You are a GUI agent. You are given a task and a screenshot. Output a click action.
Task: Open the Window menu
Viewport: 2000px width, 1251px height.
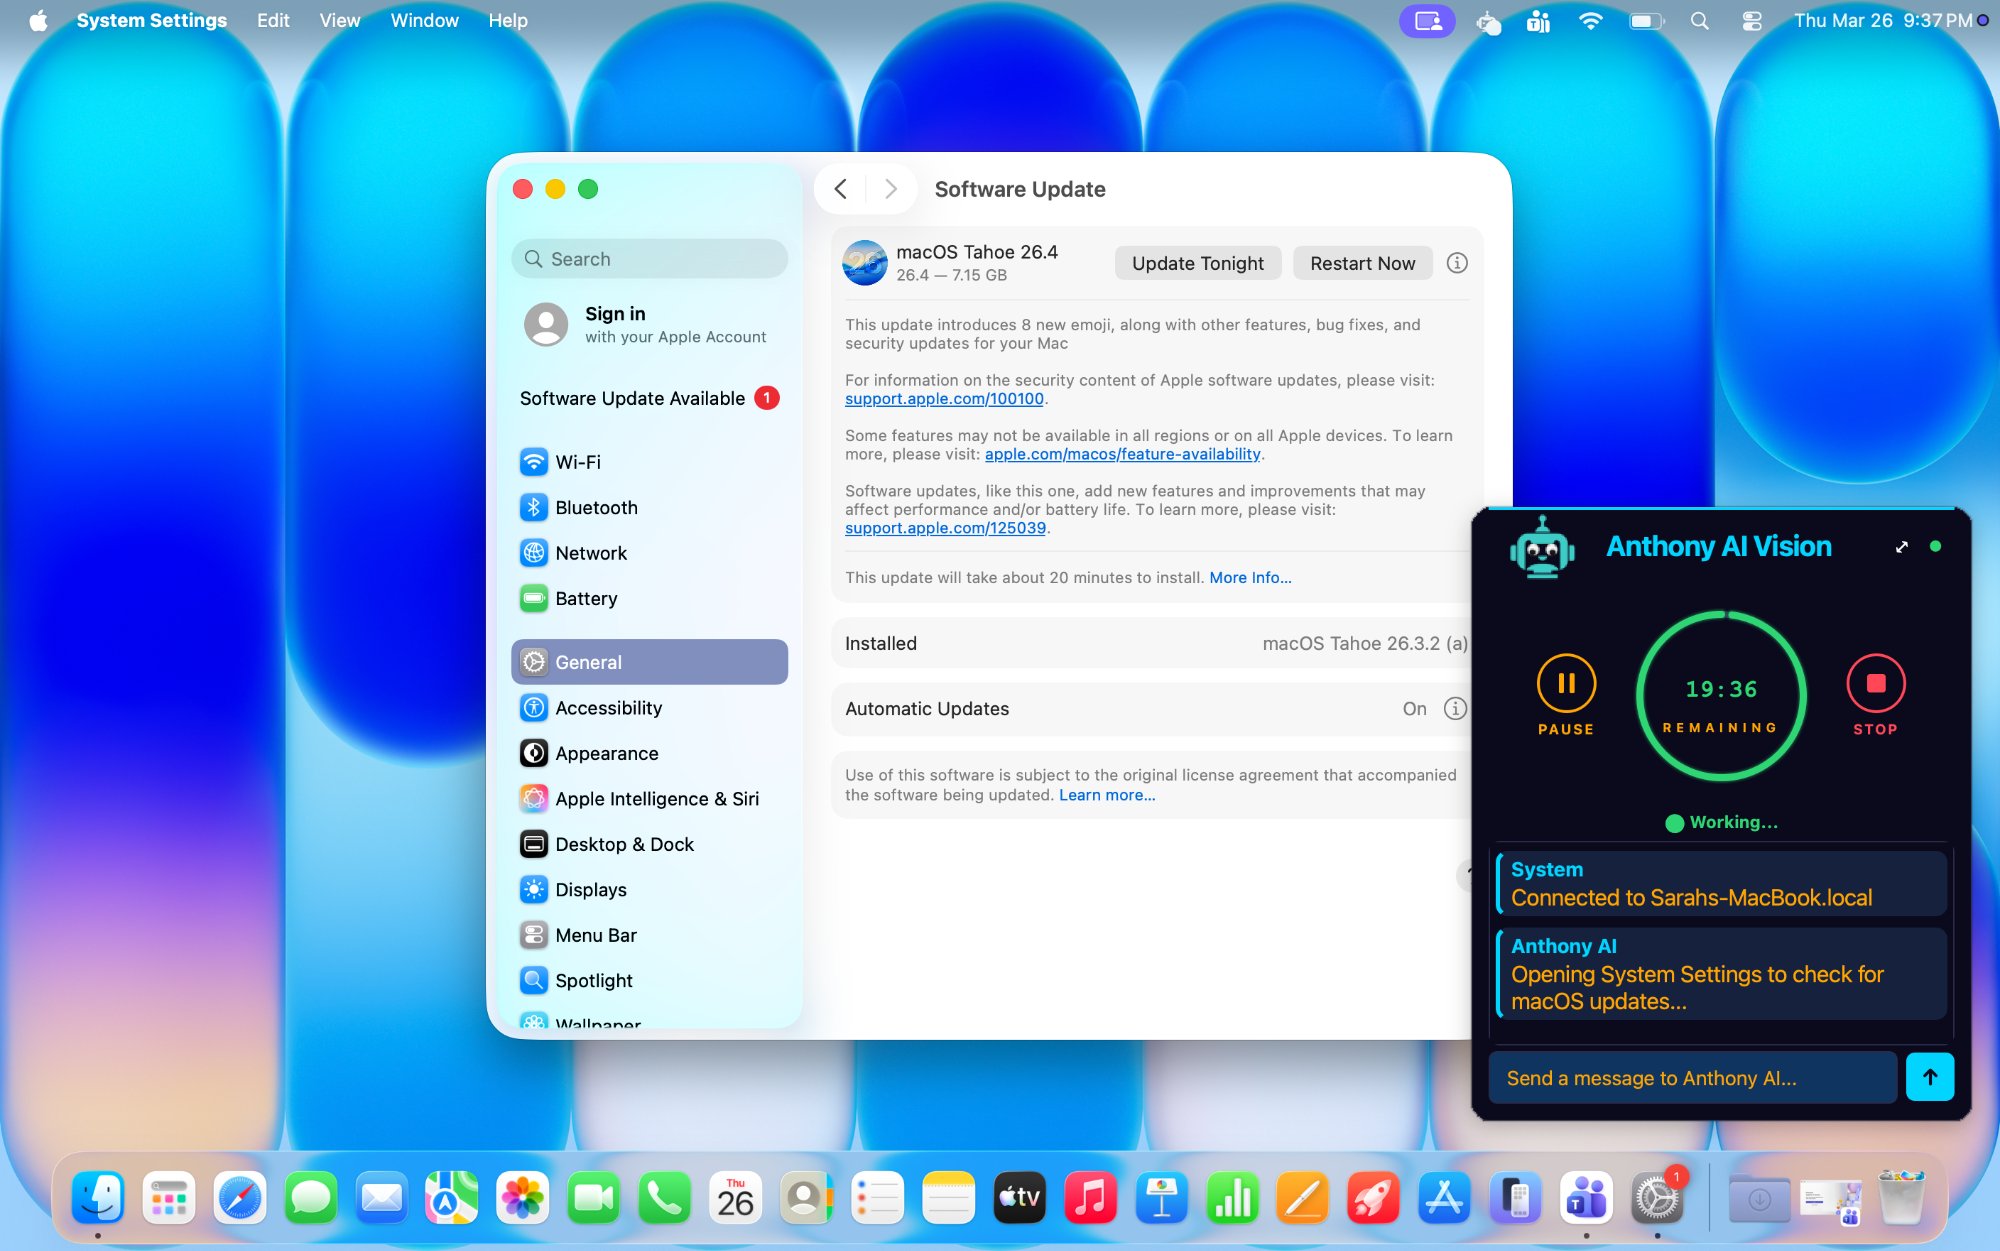point(424,20)
